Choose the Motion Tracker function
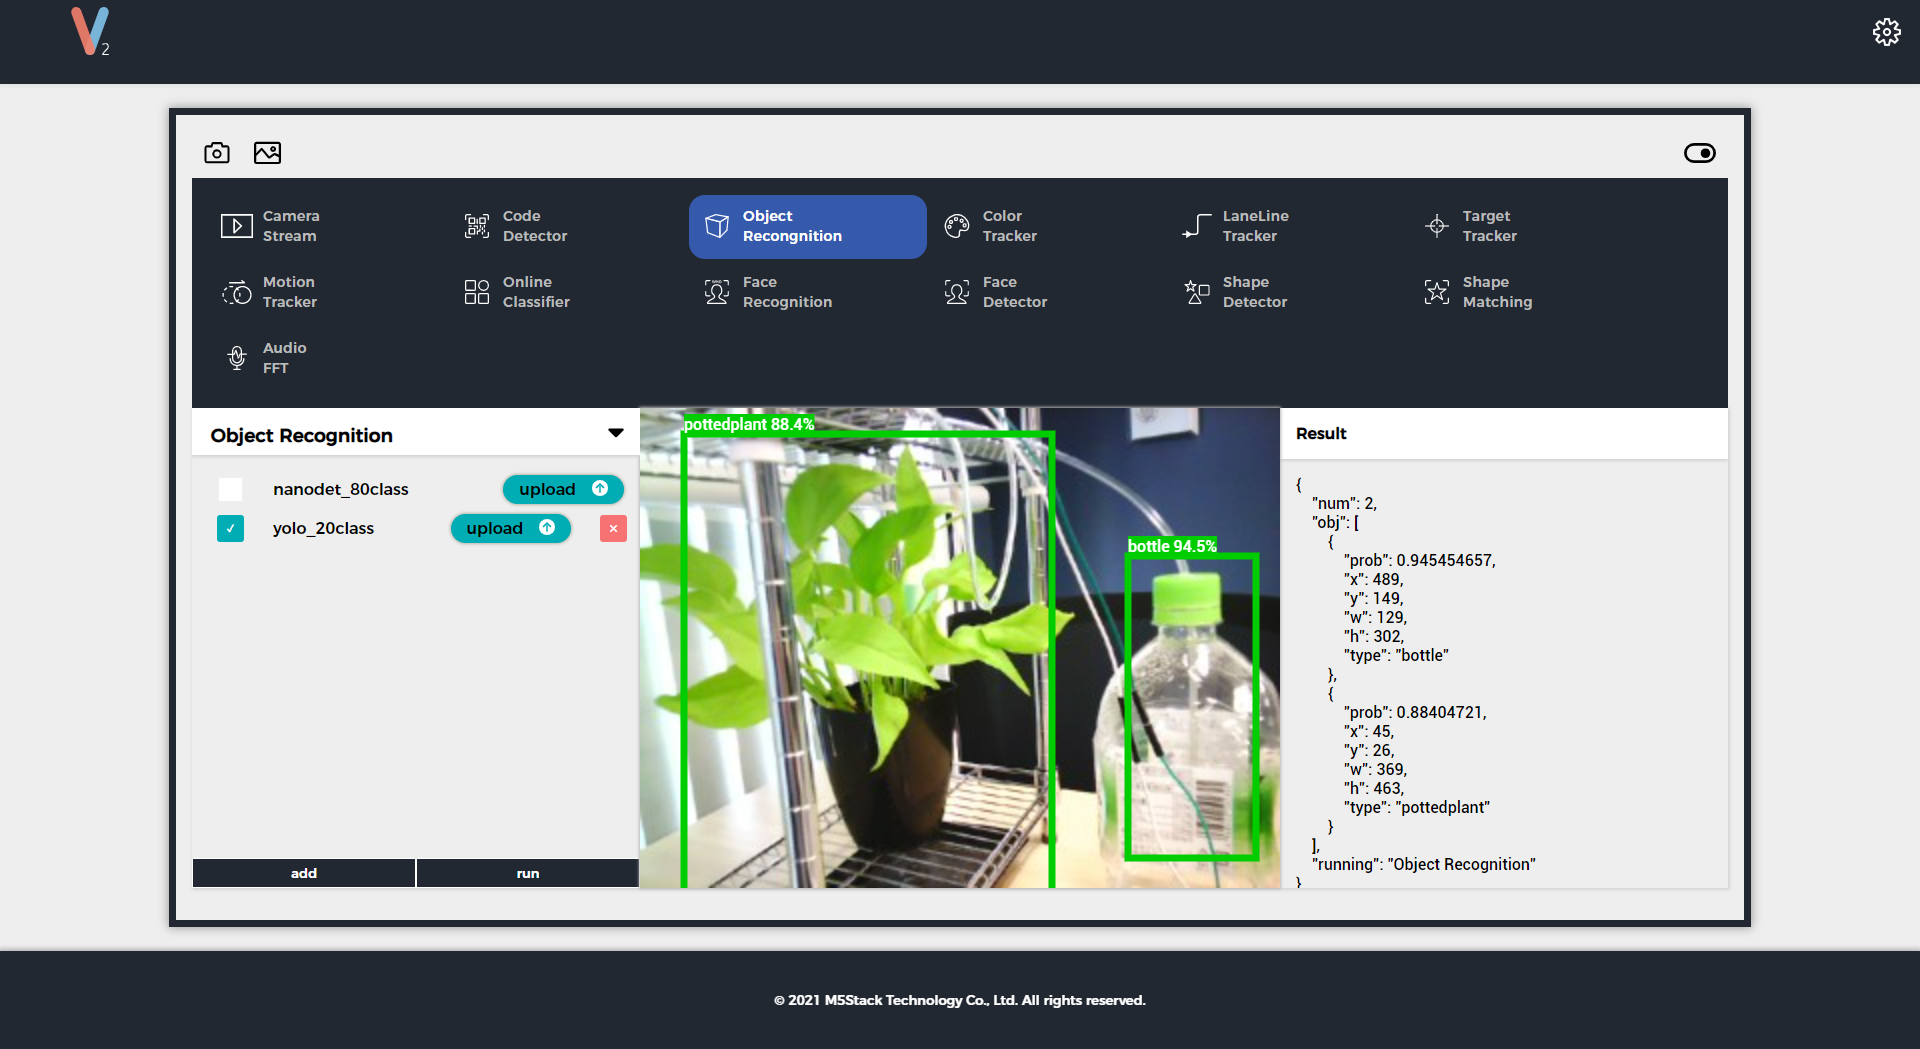1920x1049 pixels. 270,292
